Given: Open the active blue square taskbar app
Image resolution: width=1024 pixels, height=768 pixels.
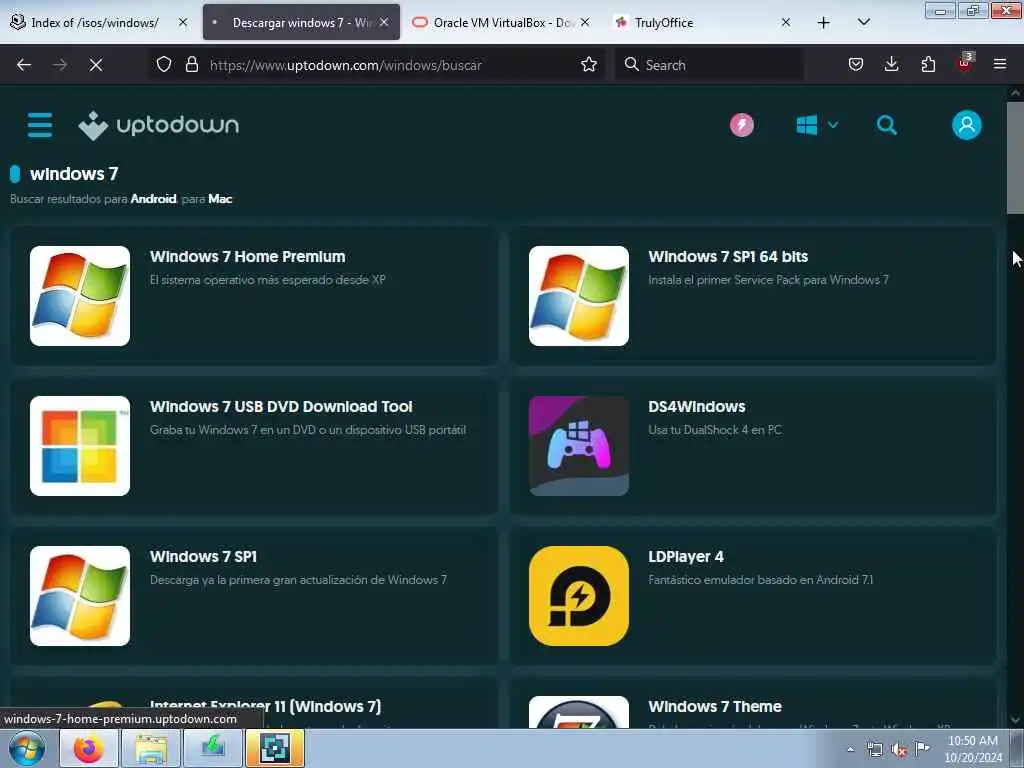Looking at the screenshot, I should 275,748.
